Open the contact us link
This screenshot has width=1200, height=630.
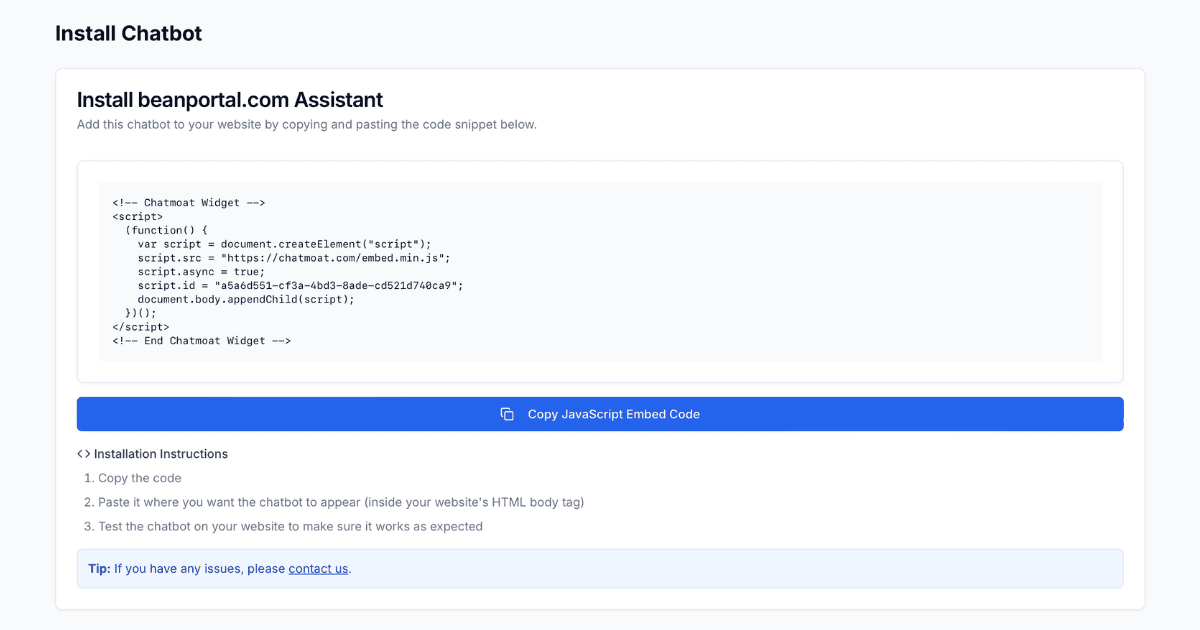point(318,569)
